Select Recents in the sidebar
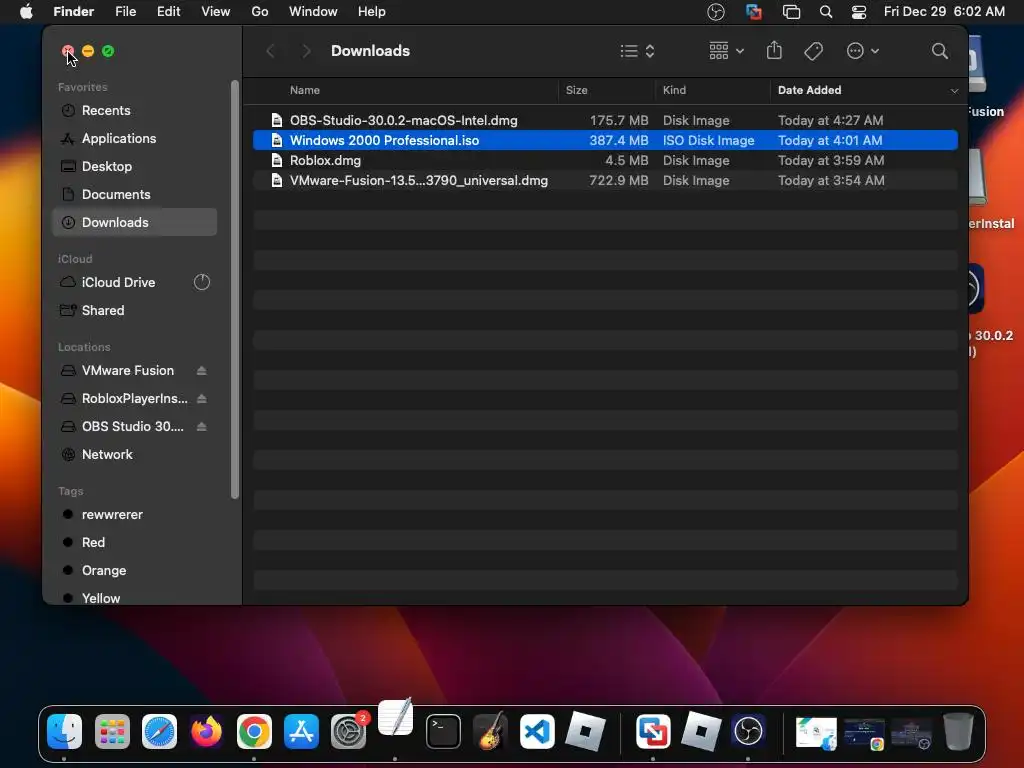Screen dimensions: 1024x768 tap(134, 110)
